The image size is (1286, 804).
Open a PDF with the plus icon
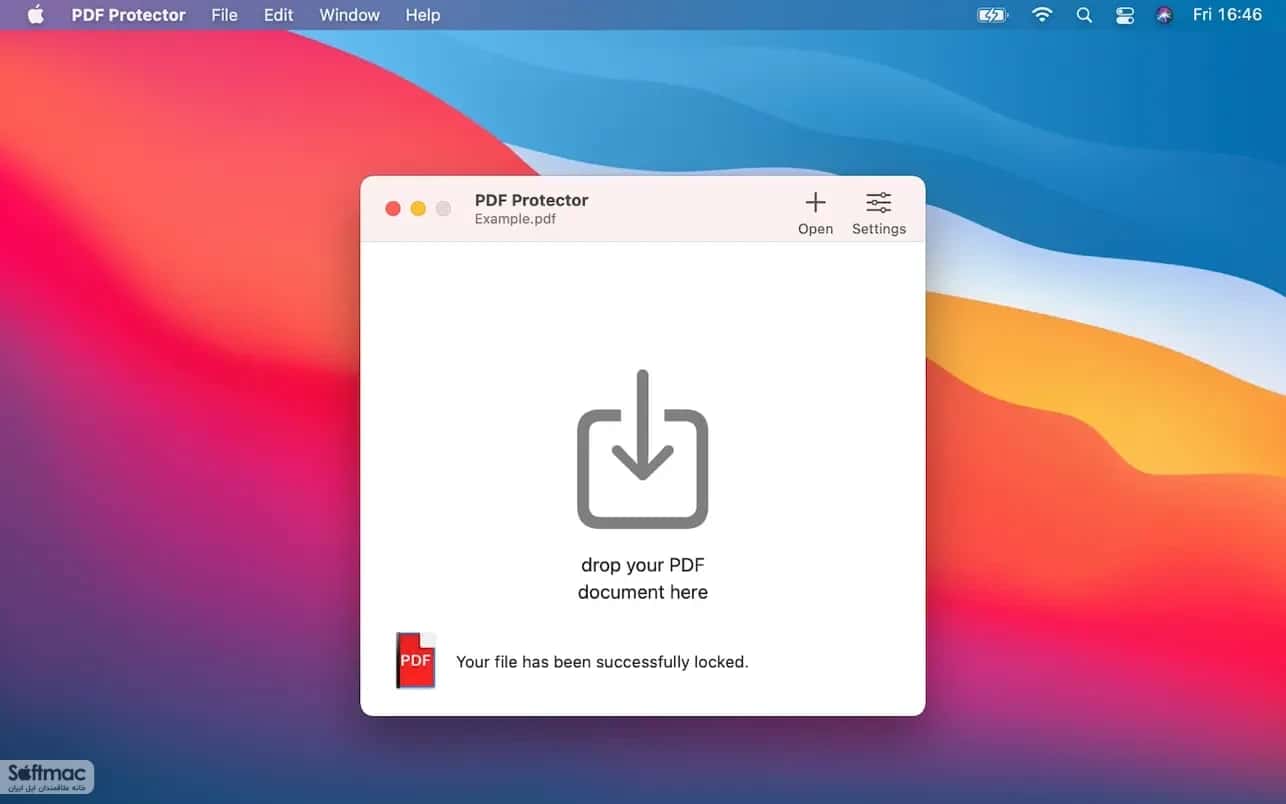click(x=815, y=203)
